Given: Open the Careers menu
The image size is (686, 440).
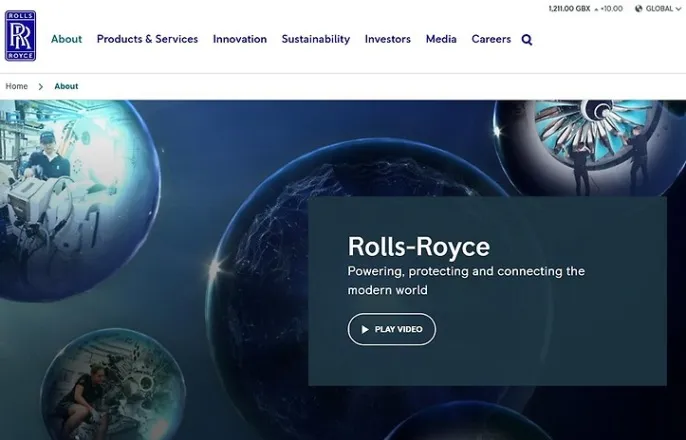Looking at the screenshot, I should tap(491, 39).
